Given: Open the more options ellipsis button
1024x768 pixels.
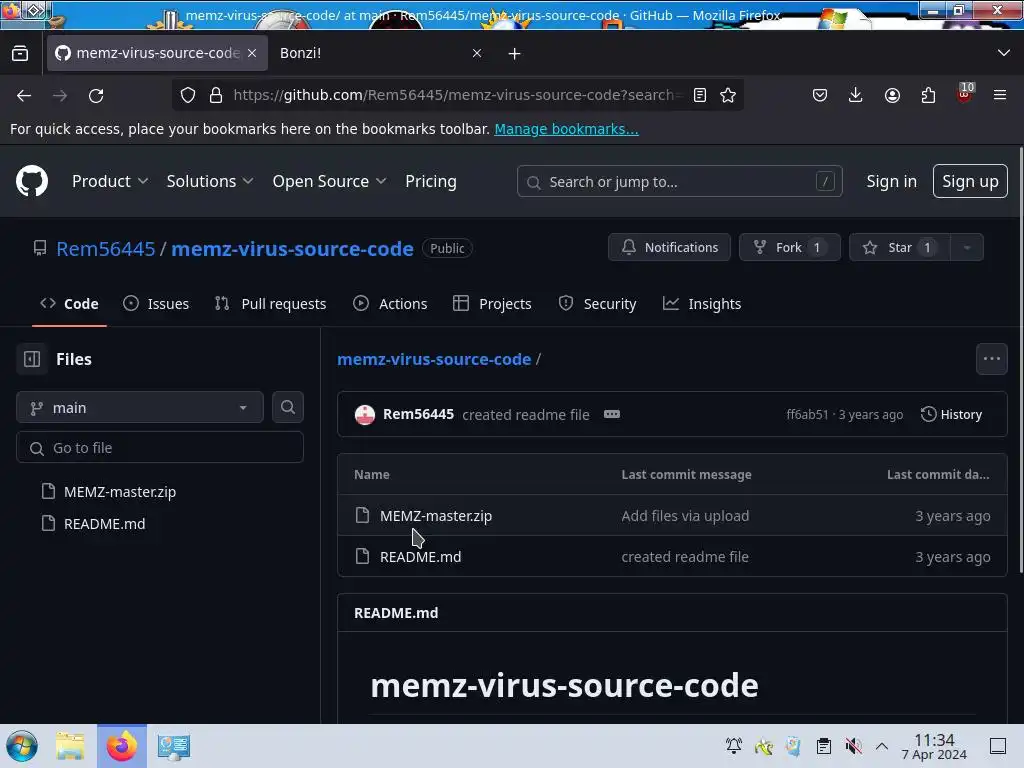Looking at the screenshot, I should tap(991, 359).
